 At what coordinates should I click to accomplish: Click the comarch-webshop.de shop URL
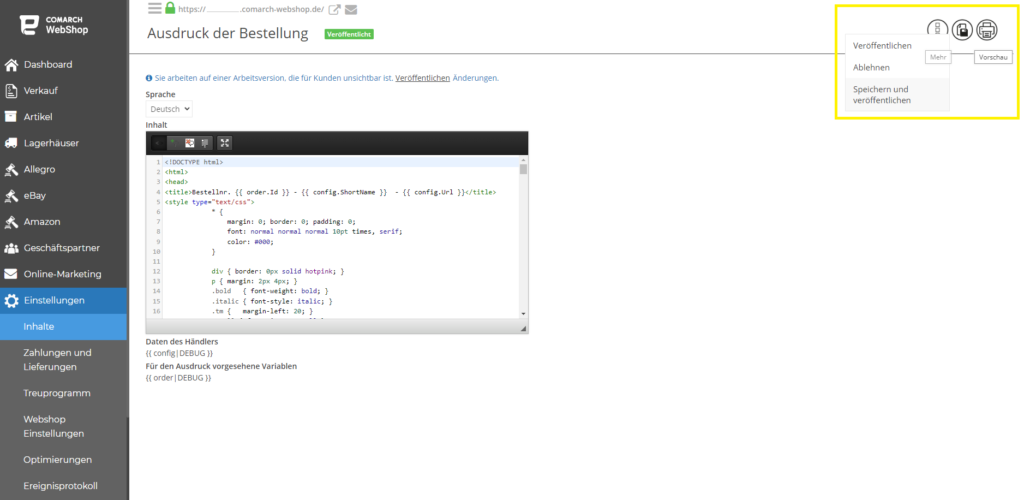(251, 10)
